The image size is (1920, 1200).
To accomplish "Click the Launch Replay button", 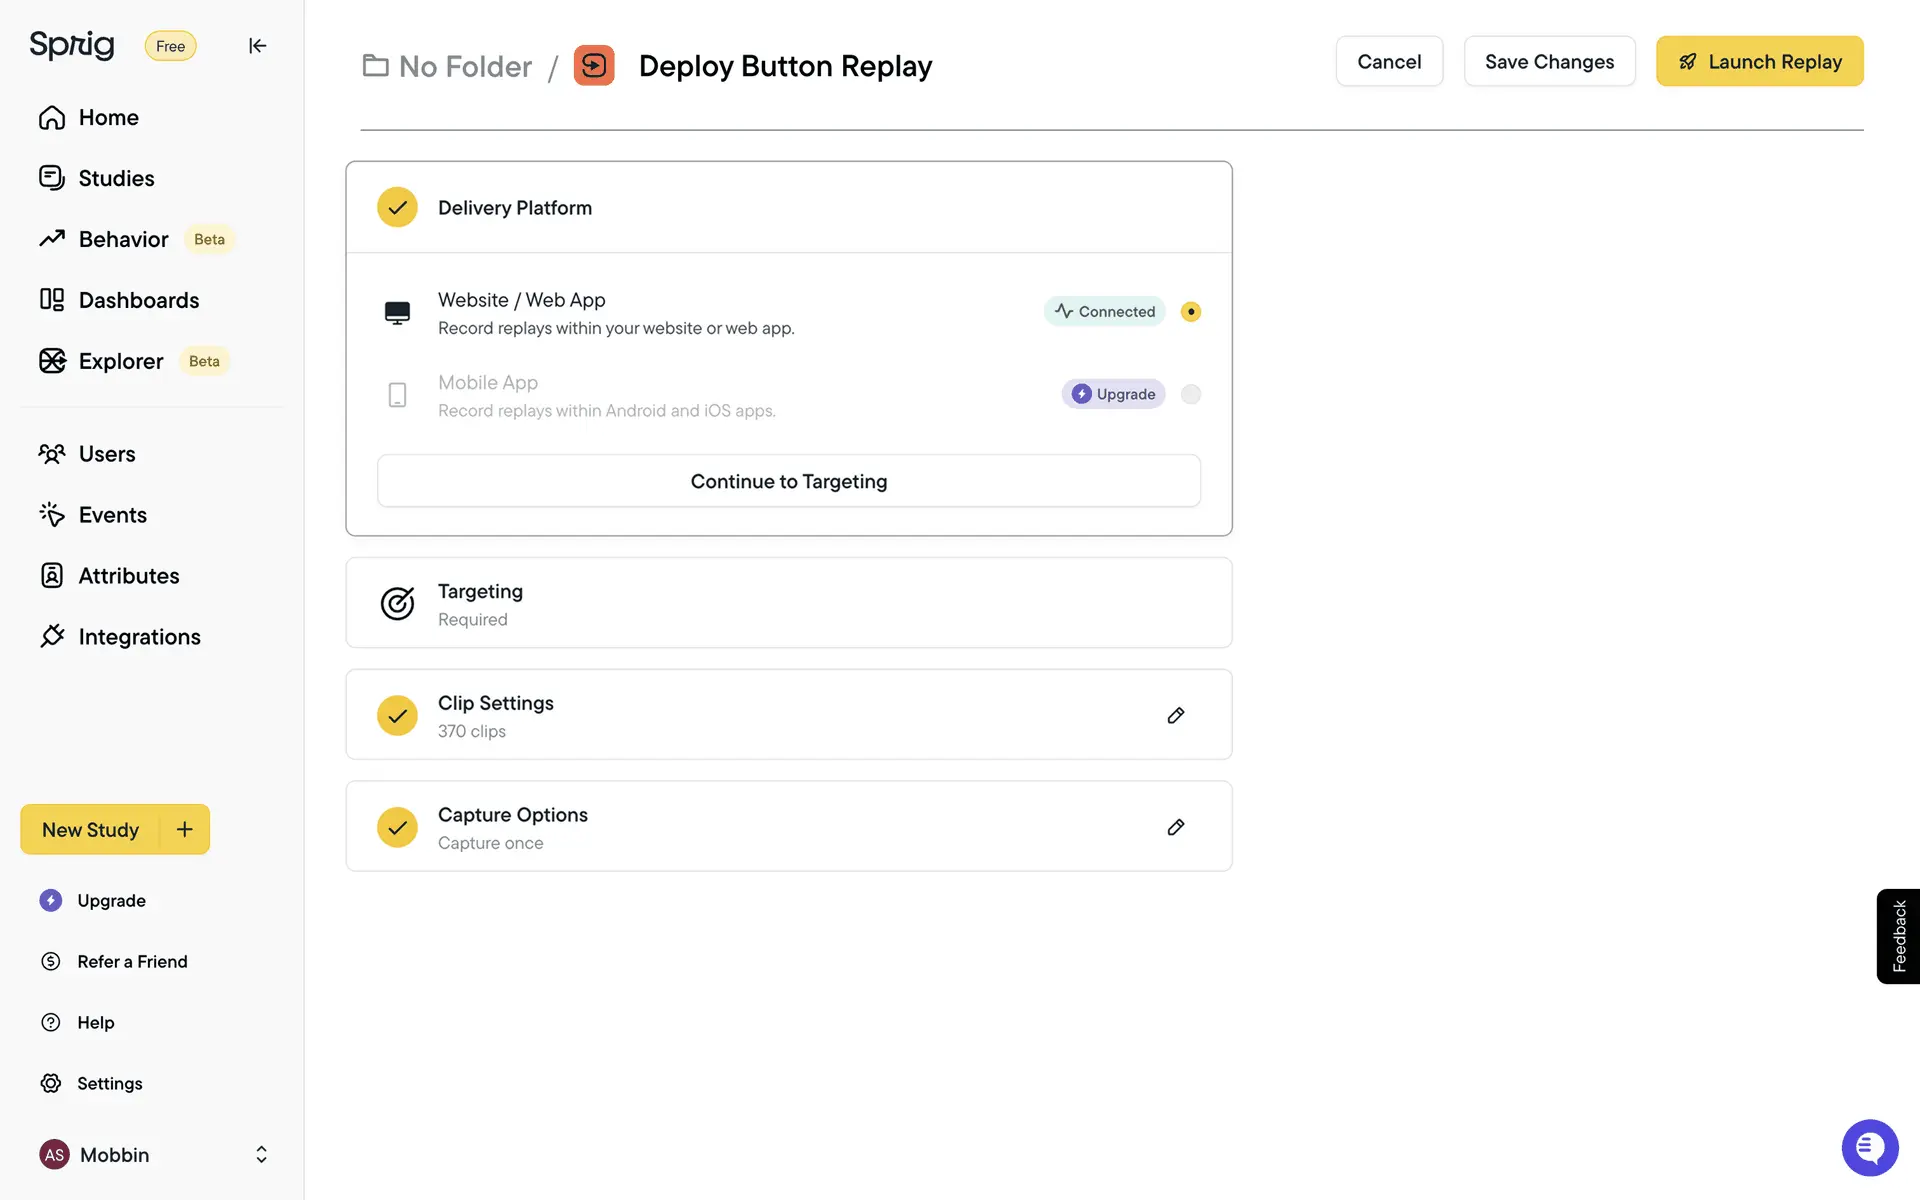I will tap(1759, 62).
